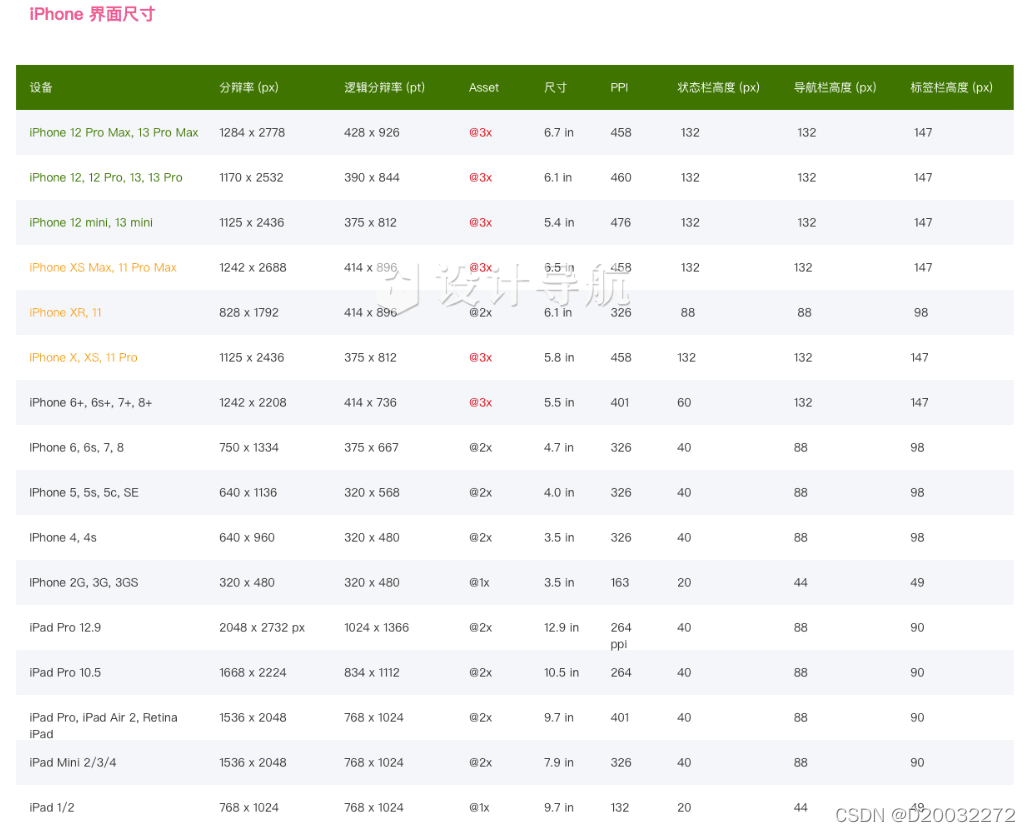Click the '状态栏高度 (px)' column header
Screen dimensions: 1030x832
click(x=718, y=87)
